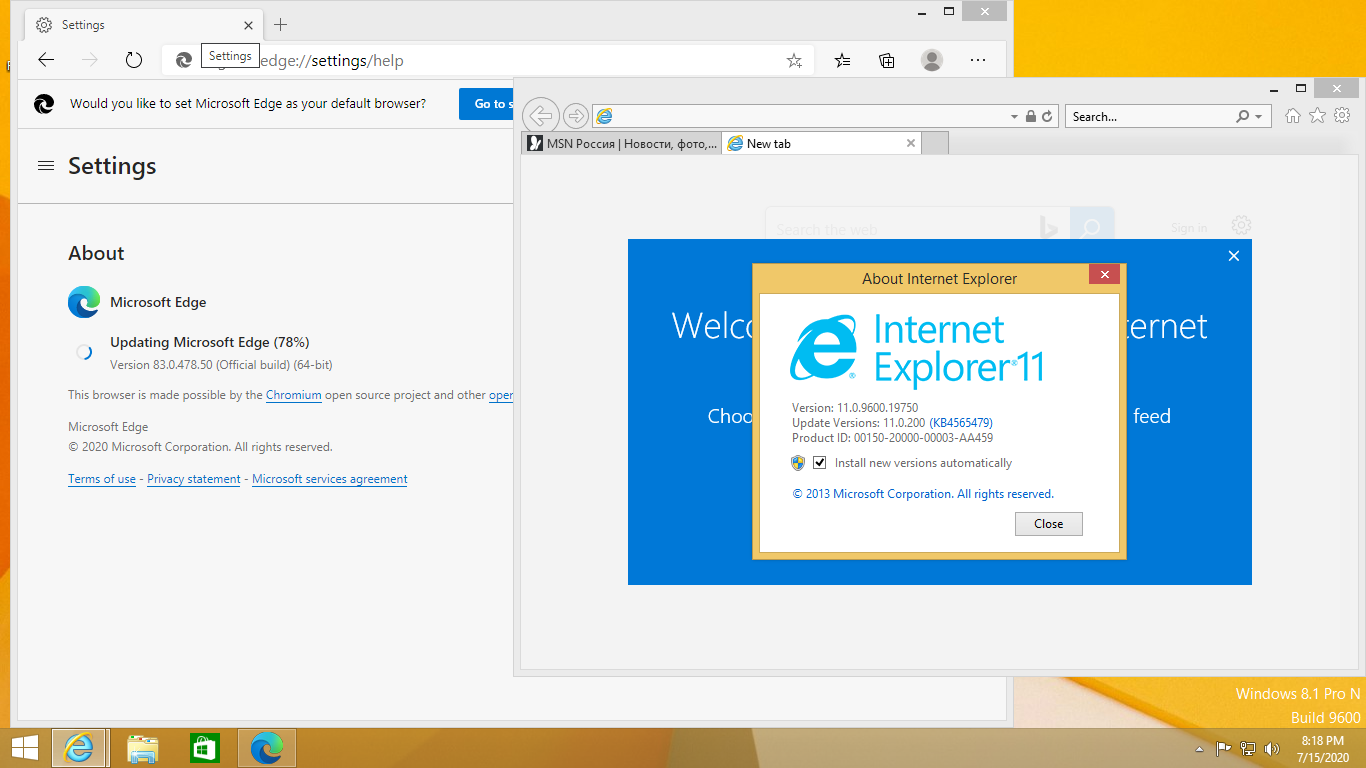Viewport: 1366px width, 768px height.
Task: Click the IE security lock icon
Action: click(x=1031, y=116)
